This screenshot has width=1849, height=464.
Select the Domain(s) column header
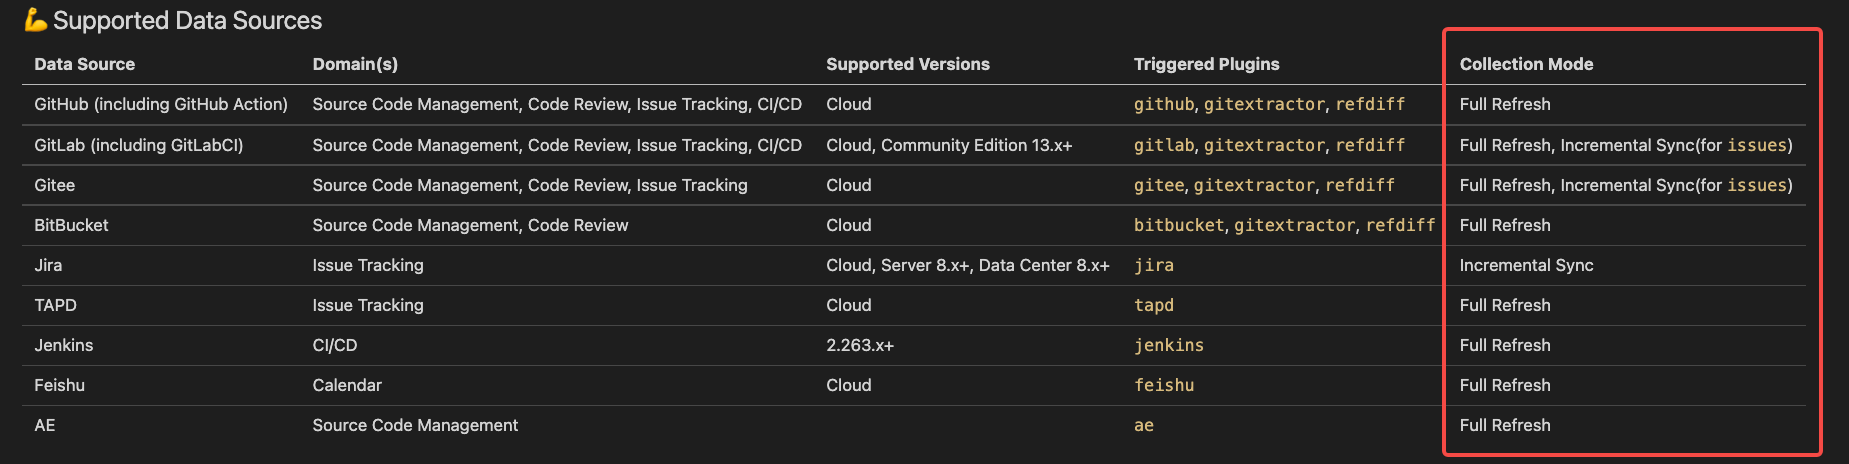tap(355, 64)
